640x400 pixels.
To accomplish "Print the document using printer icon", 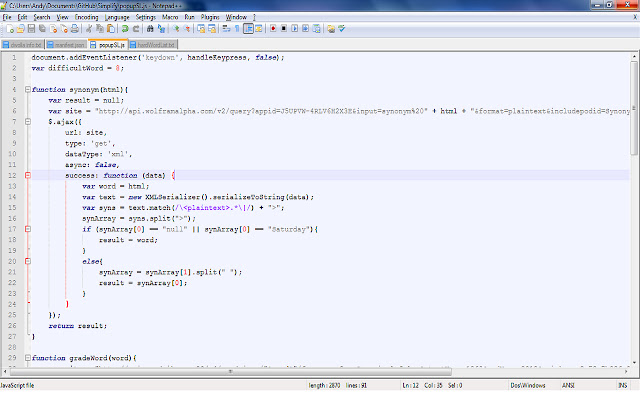I will pyautogui.click(x=75, y=29).
